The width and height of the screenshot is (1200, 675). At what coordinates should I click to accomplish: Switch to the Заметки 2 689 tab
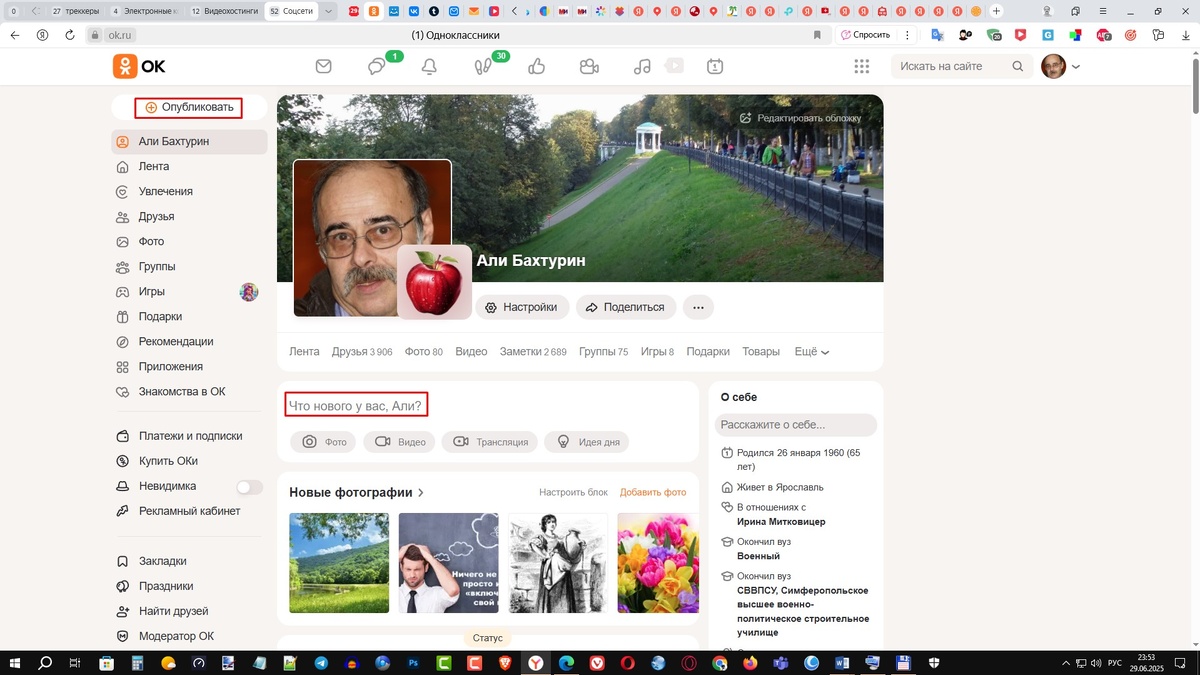click(533, 352)
